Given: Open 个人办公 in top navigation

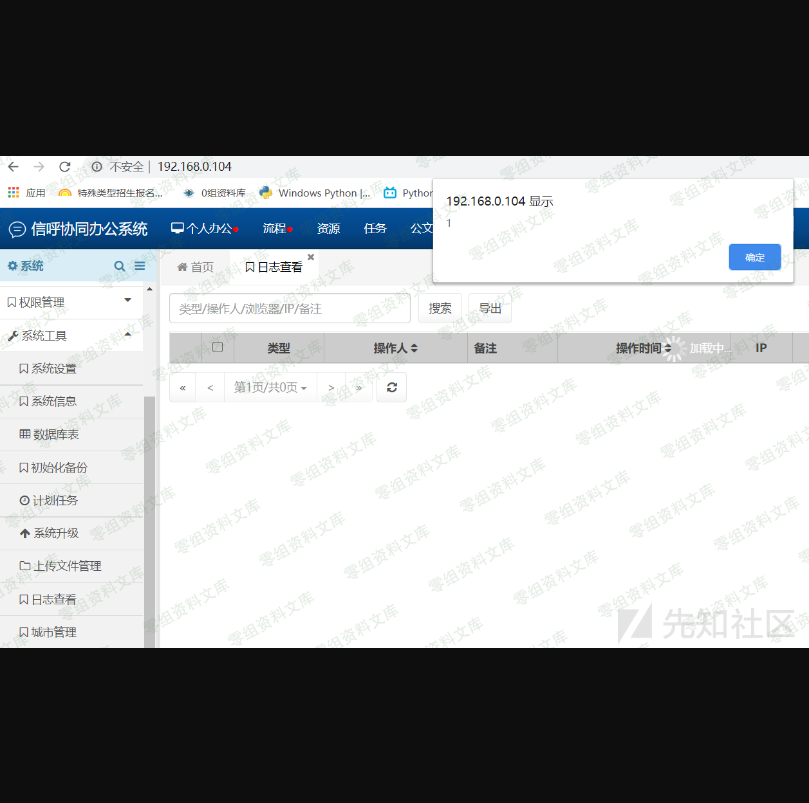Looking at the screenshot, I should (x=204, y=229).
